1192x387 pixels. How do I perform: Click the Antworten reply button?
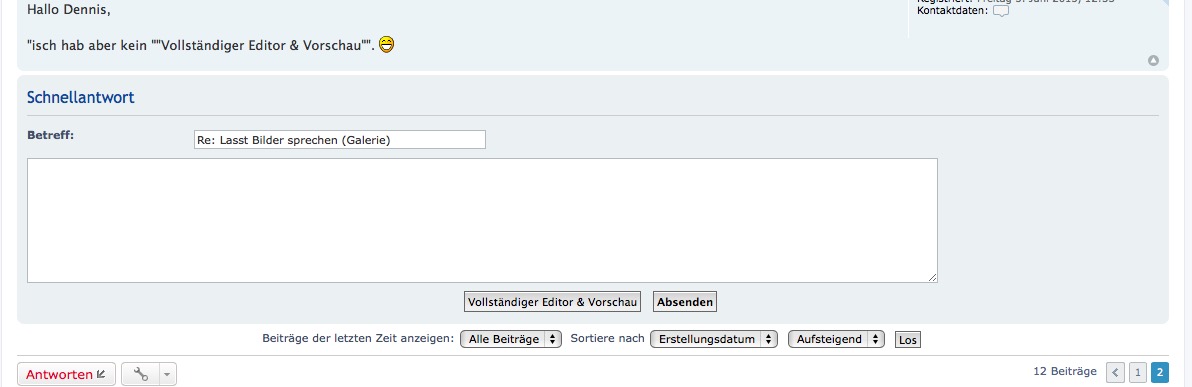pyautogui.click(x=66, y=373)
